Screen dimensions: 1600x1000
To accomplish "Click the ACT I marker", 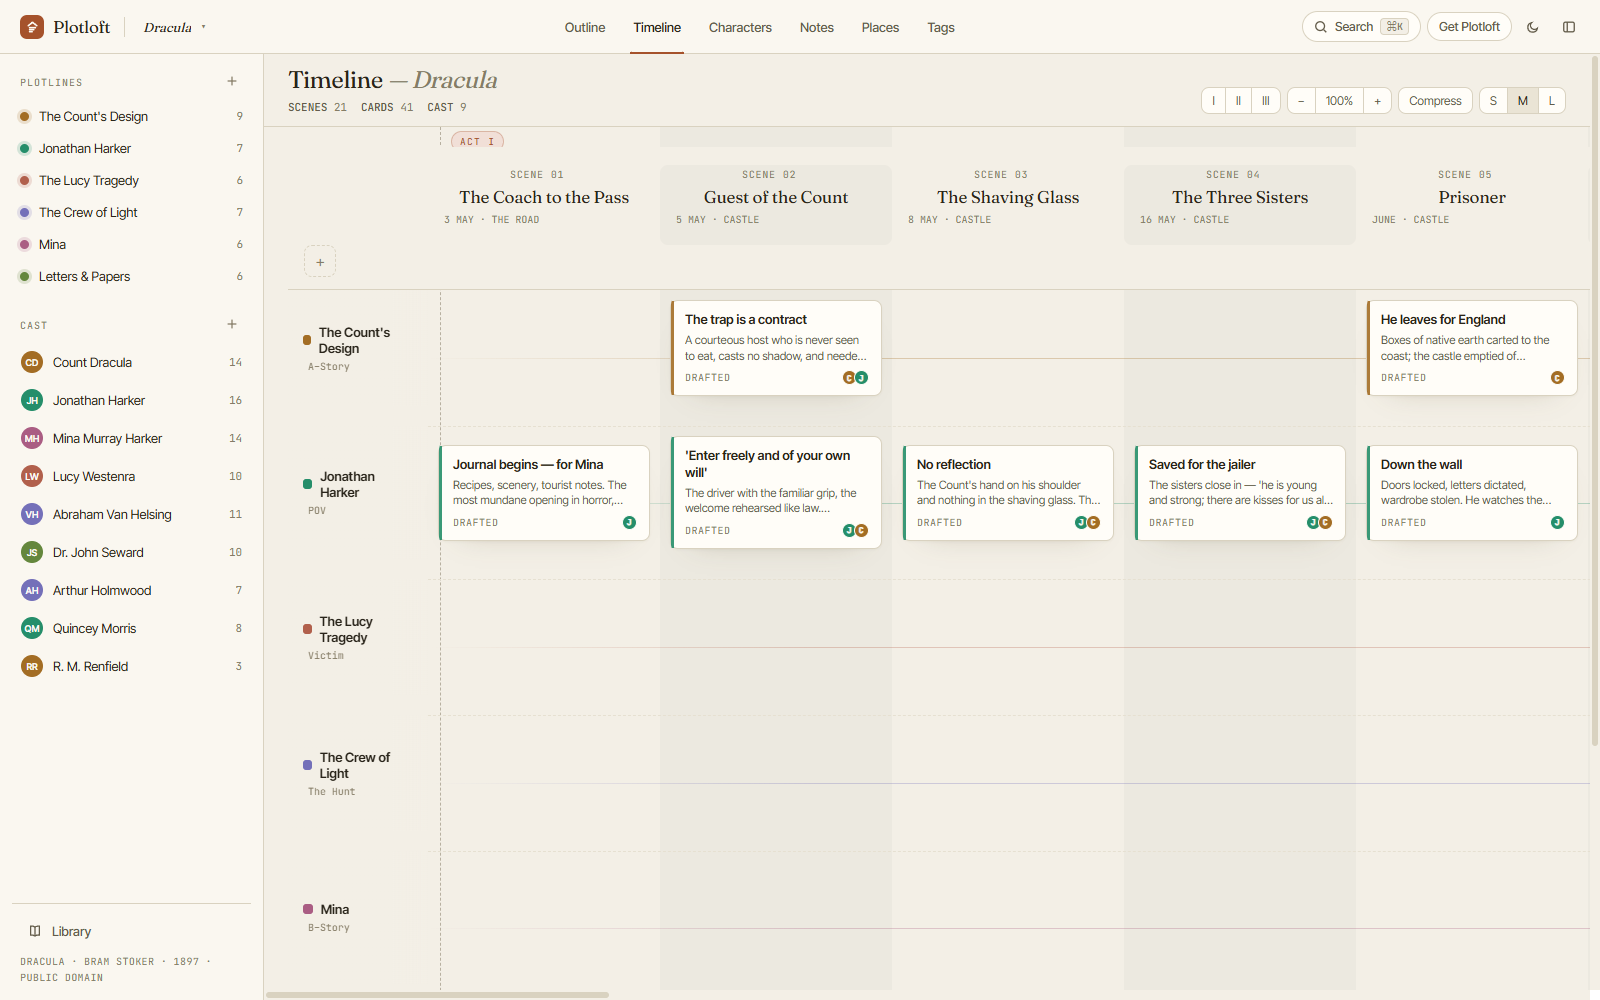I will (478, 141).
